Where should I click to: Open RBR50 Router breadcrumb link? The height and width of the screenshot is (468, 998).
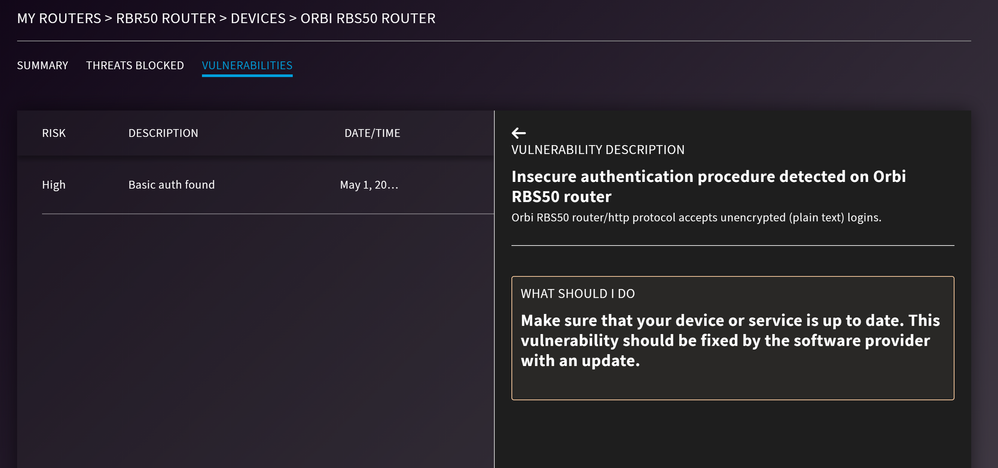(x=166, y=18)
